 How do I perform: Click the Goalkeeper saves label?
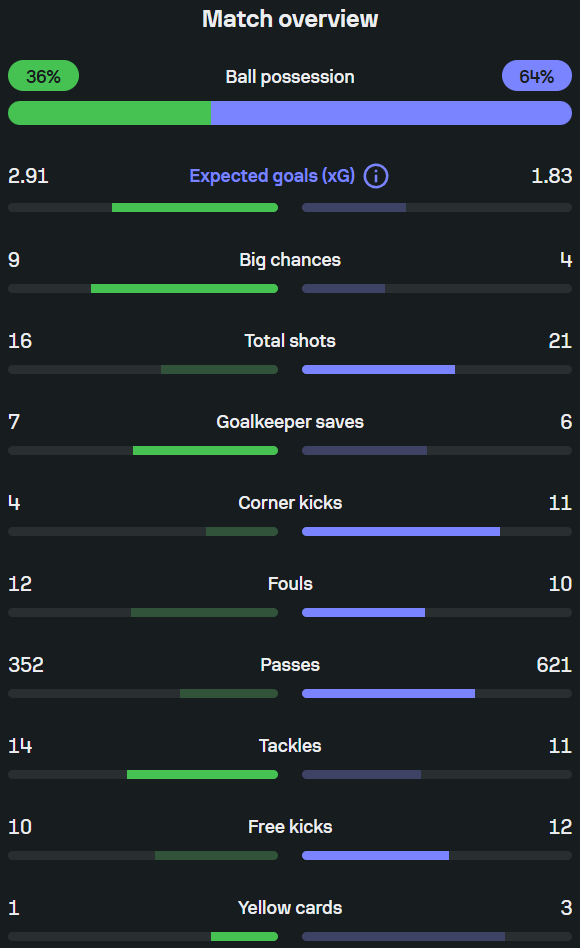tap(290, 422)
